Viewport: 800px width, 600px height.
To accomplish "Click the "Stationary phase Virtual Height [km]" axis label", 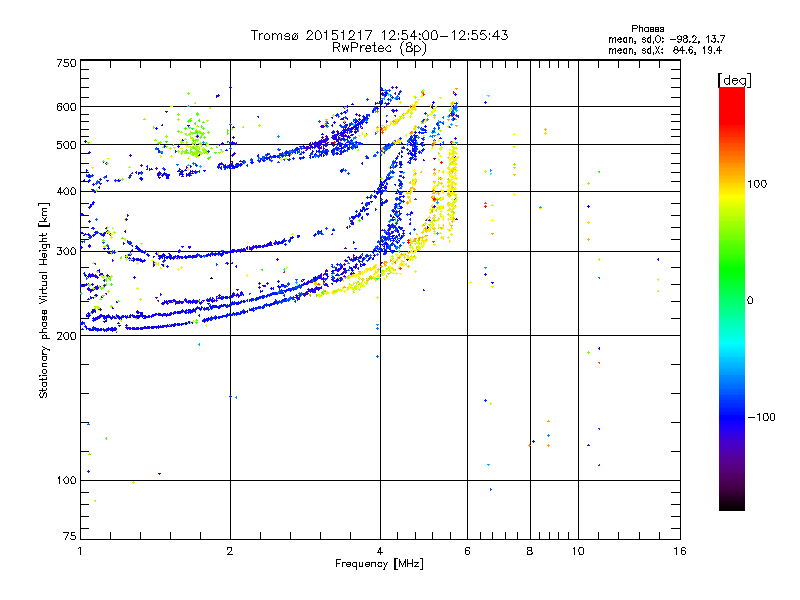I will click(x=44, y=301).
